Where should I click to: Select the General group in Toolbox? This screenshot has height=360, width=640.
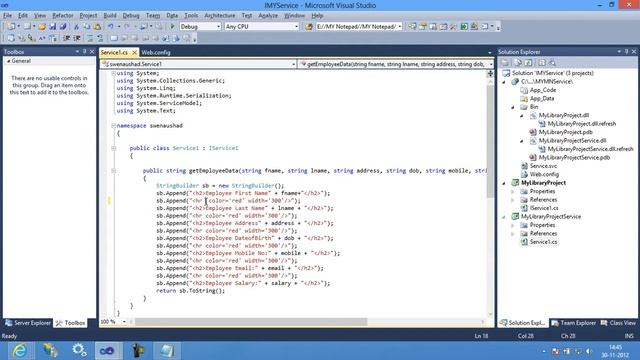coord(49,61)
